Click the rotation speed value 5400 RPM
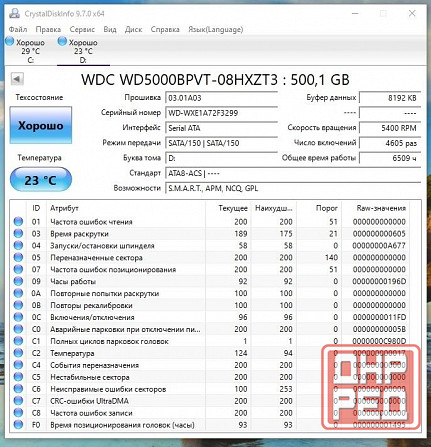The image size is (431, 447). [390, 128]
